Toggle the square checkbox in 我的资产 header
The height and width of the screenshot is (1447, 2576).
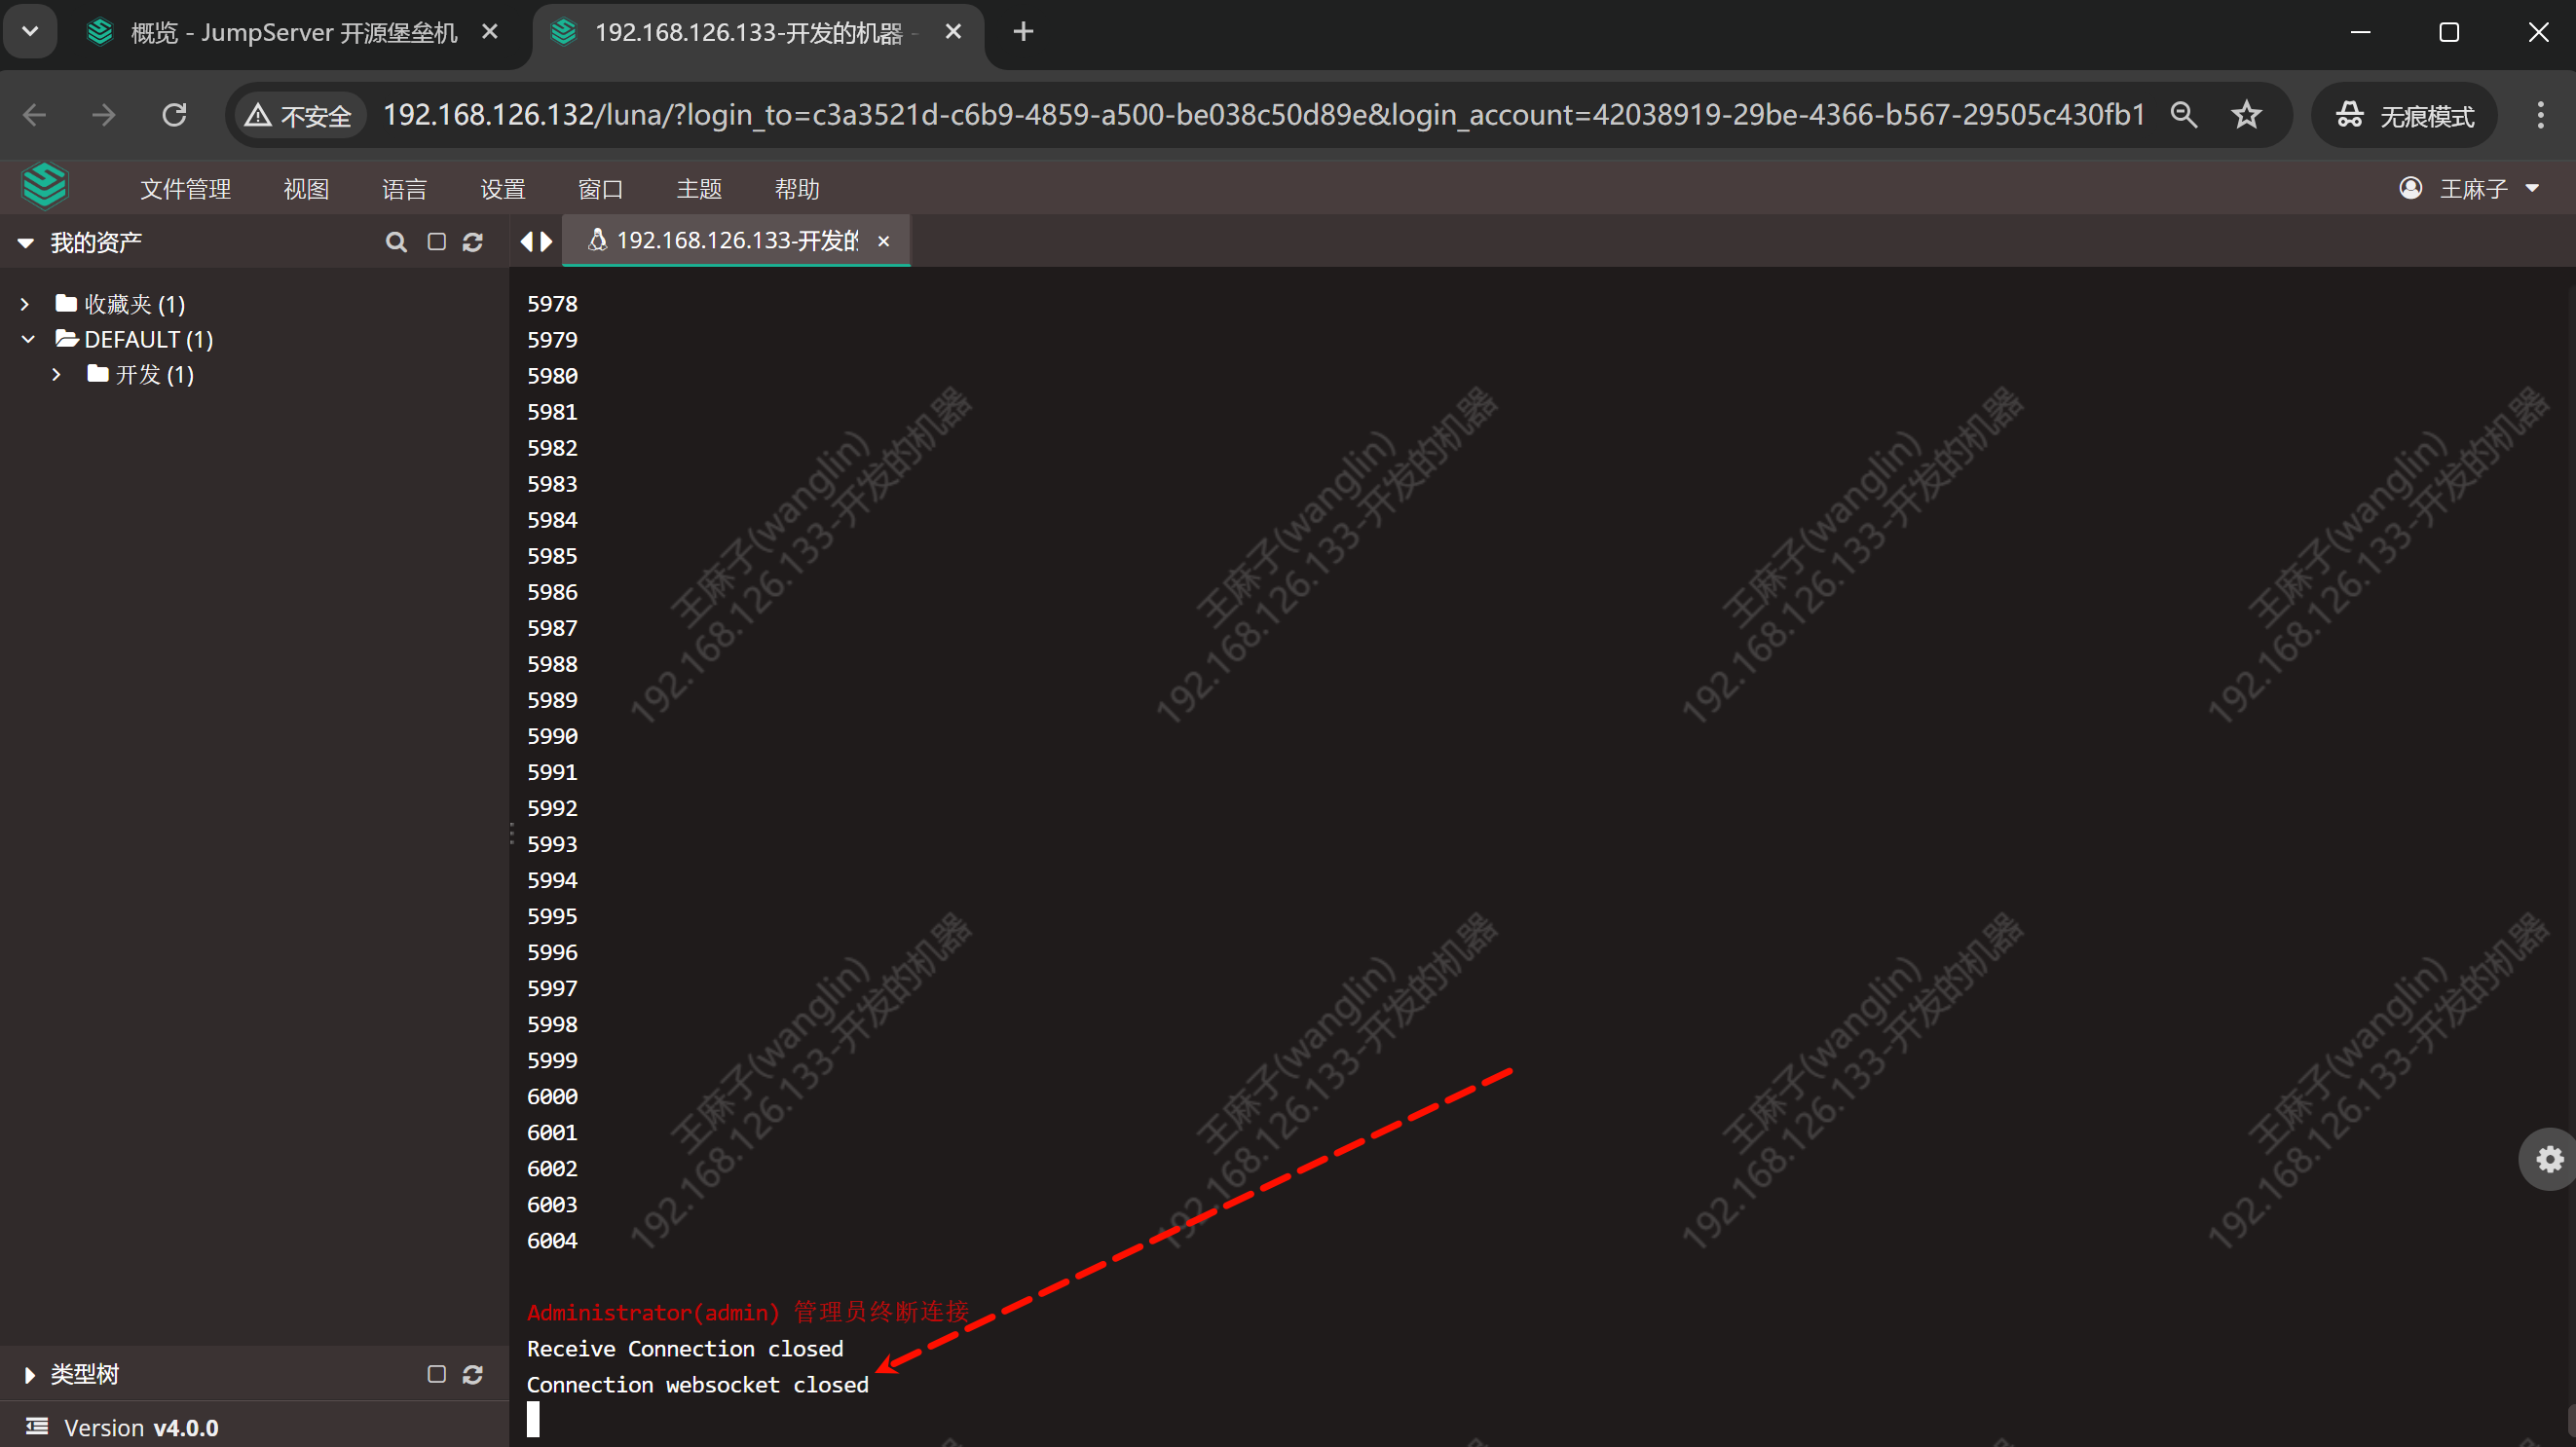[x=436, y=242]
